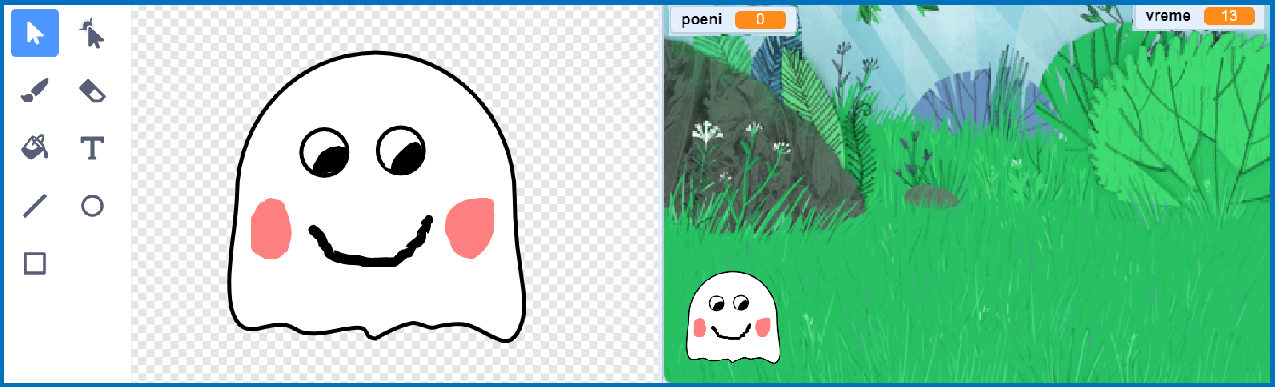Select the Circle tool
This screenshot has width=1276, height=387.
(92, 206)
